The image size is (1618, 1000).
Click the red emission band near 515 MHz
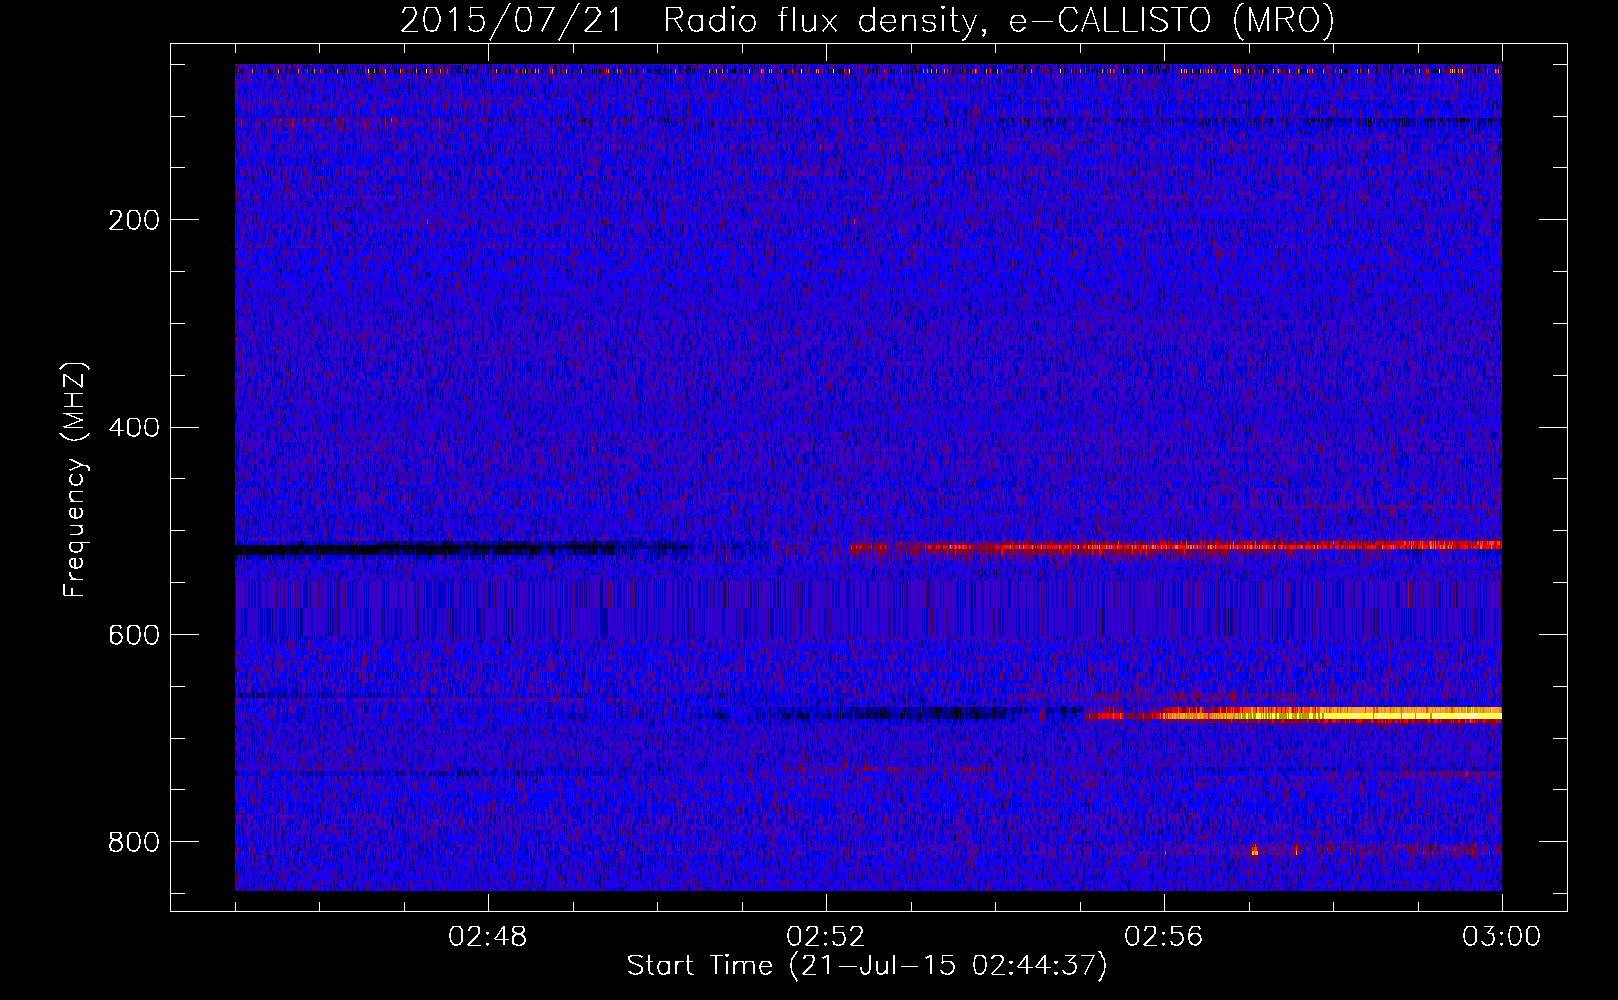coord(1175,547)
